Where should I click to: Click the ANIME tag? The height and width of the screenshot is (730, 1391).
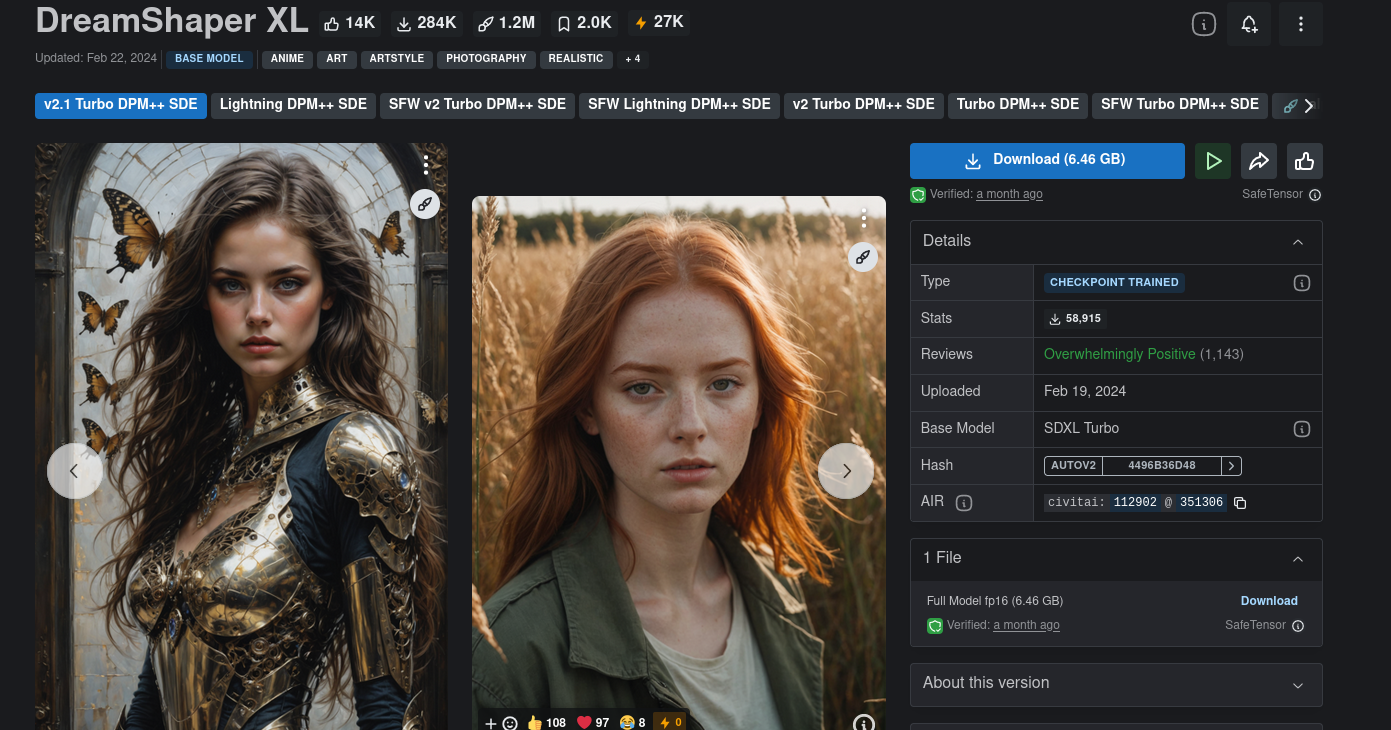pos(287,59)
